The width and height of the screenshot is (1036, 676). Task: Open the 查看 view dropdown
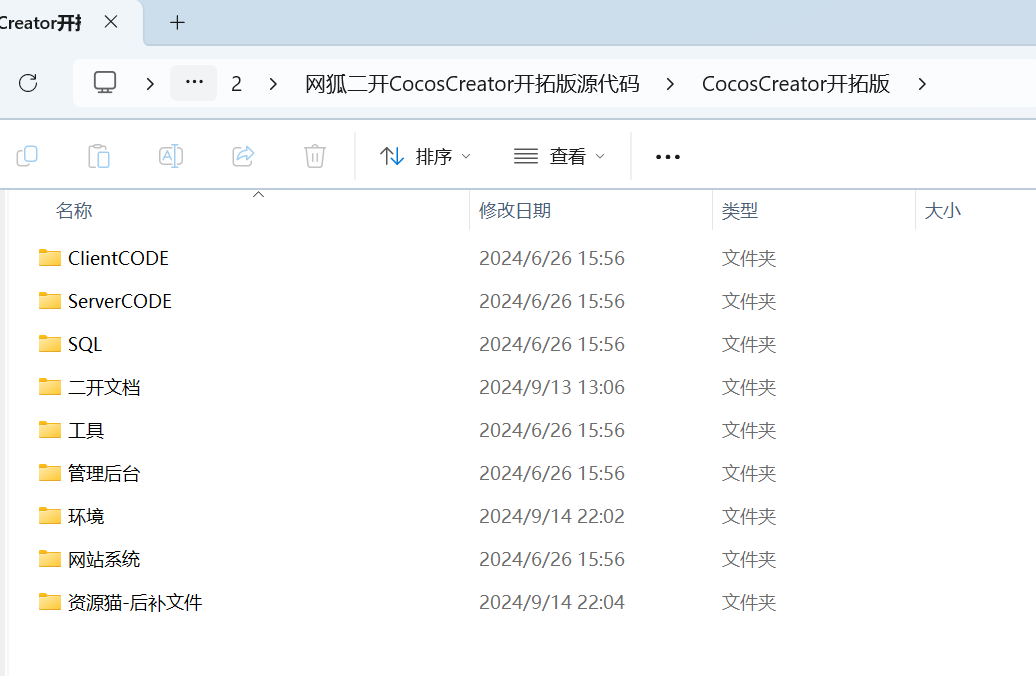(x=559, y=157)
